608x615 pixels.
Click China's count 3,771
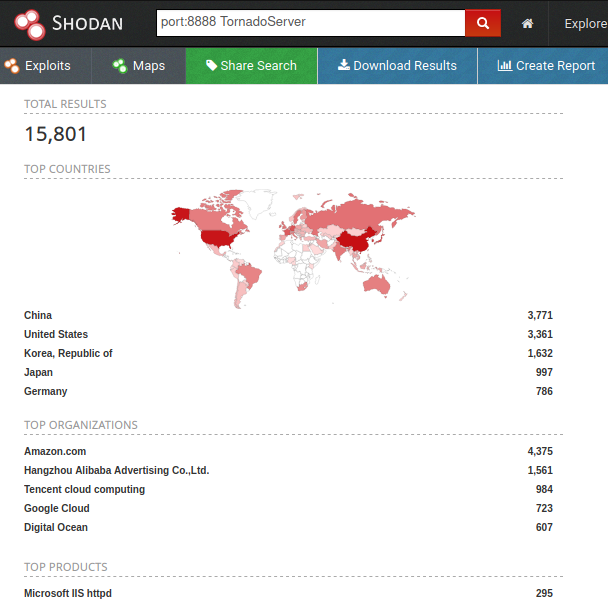[540, 315]
